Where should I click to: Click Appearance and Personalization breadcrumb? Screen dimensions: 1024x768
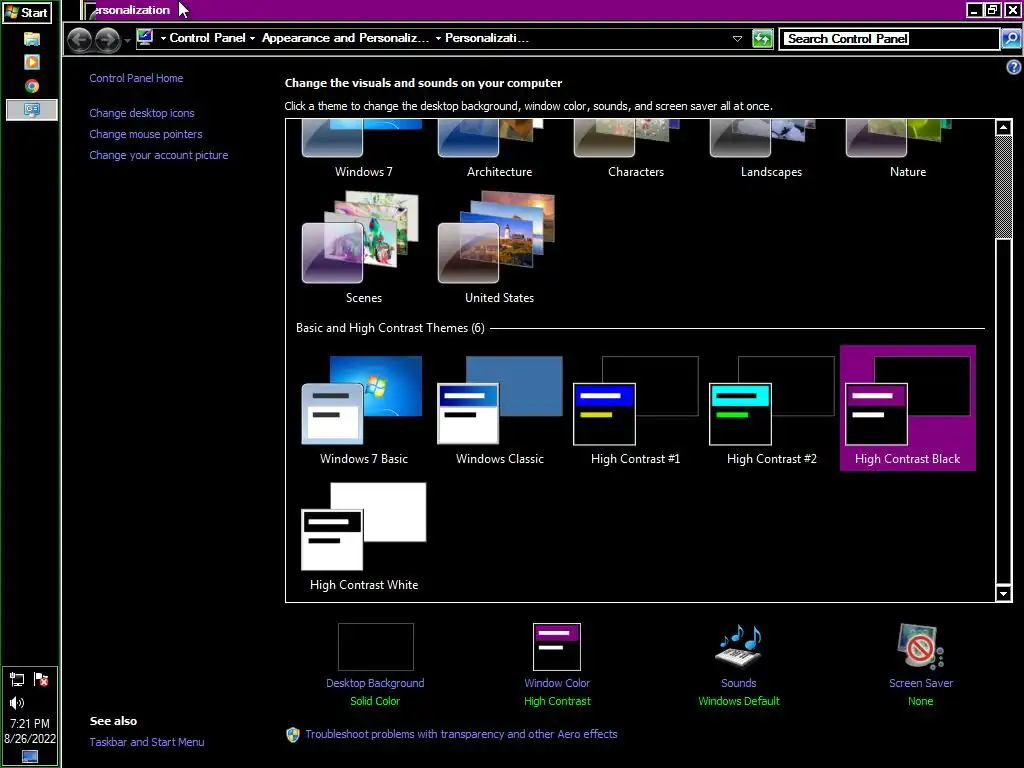345,38
